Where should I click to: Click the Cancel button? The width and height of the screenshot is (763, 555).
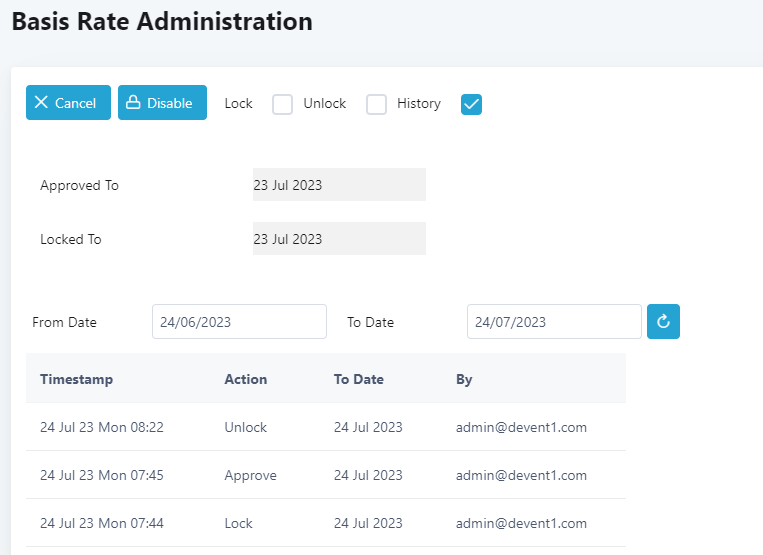(x=68, y=103)
